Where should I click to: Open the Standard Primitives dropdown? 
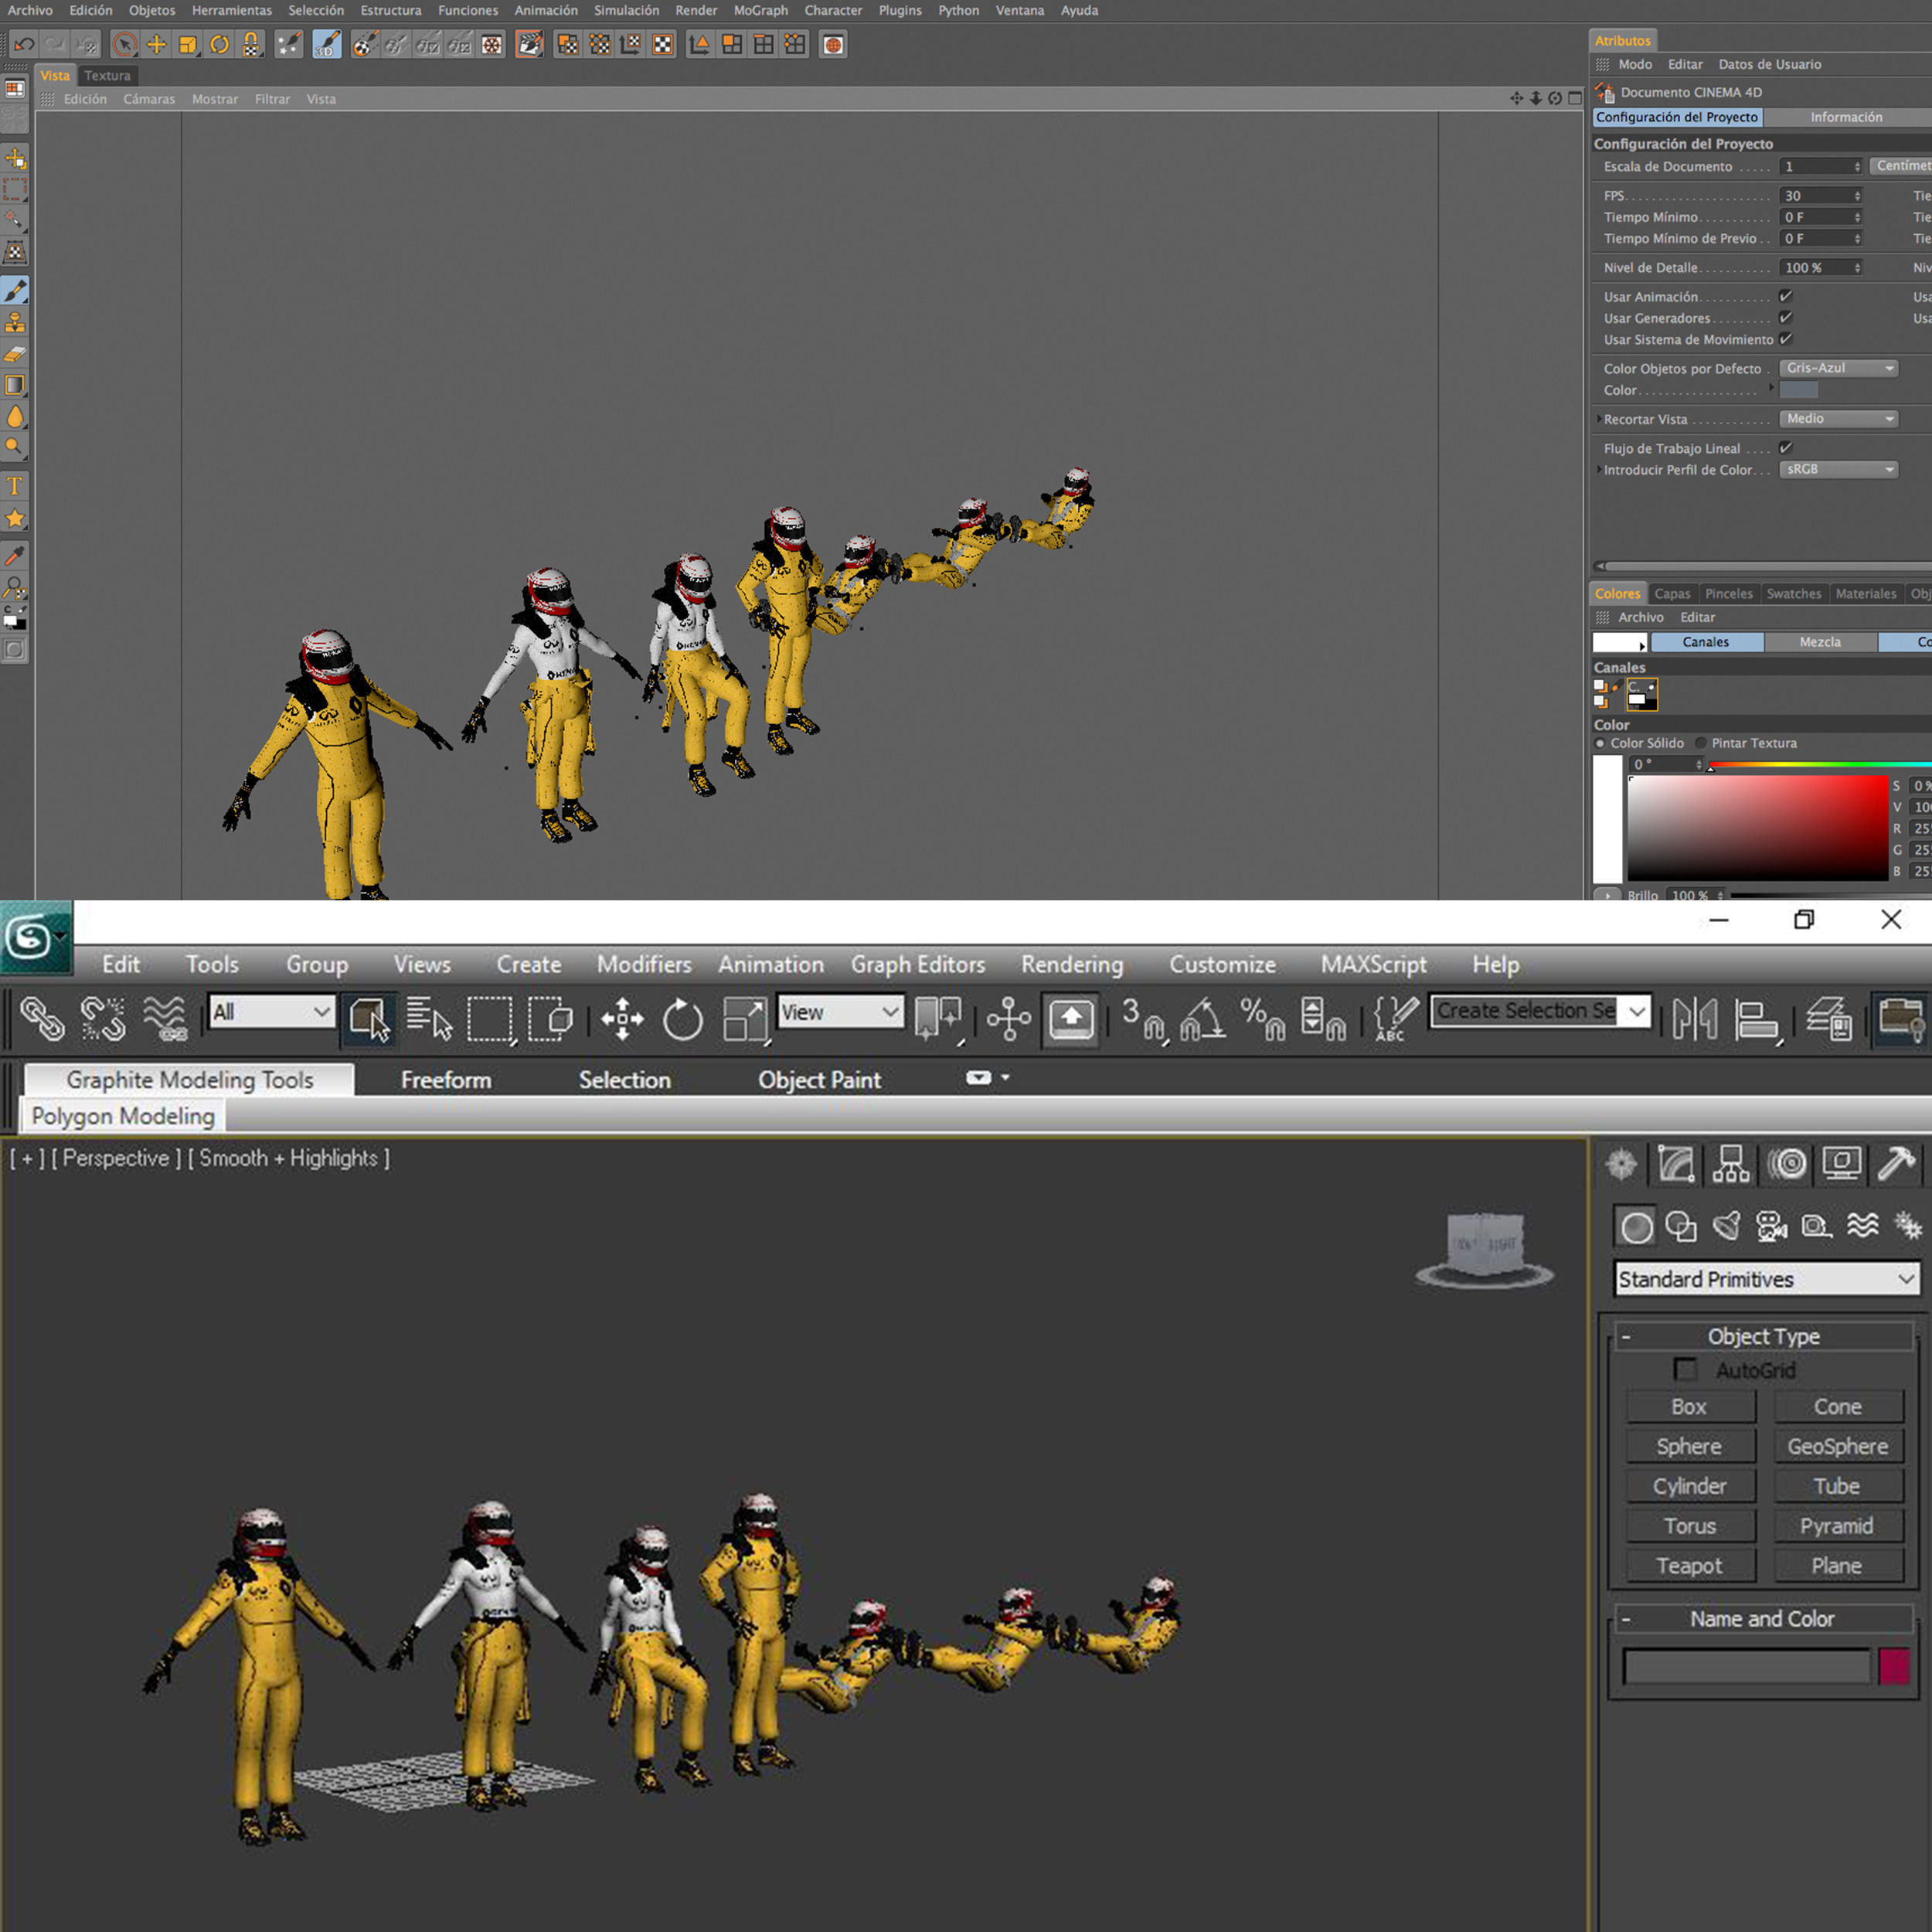(1766, 1279)
